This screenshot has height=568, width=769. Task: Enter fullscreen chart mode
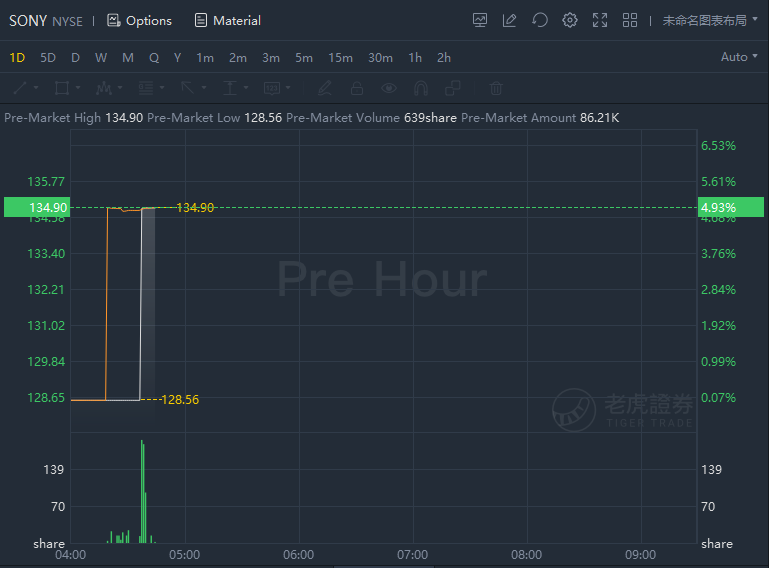point(600,21)
